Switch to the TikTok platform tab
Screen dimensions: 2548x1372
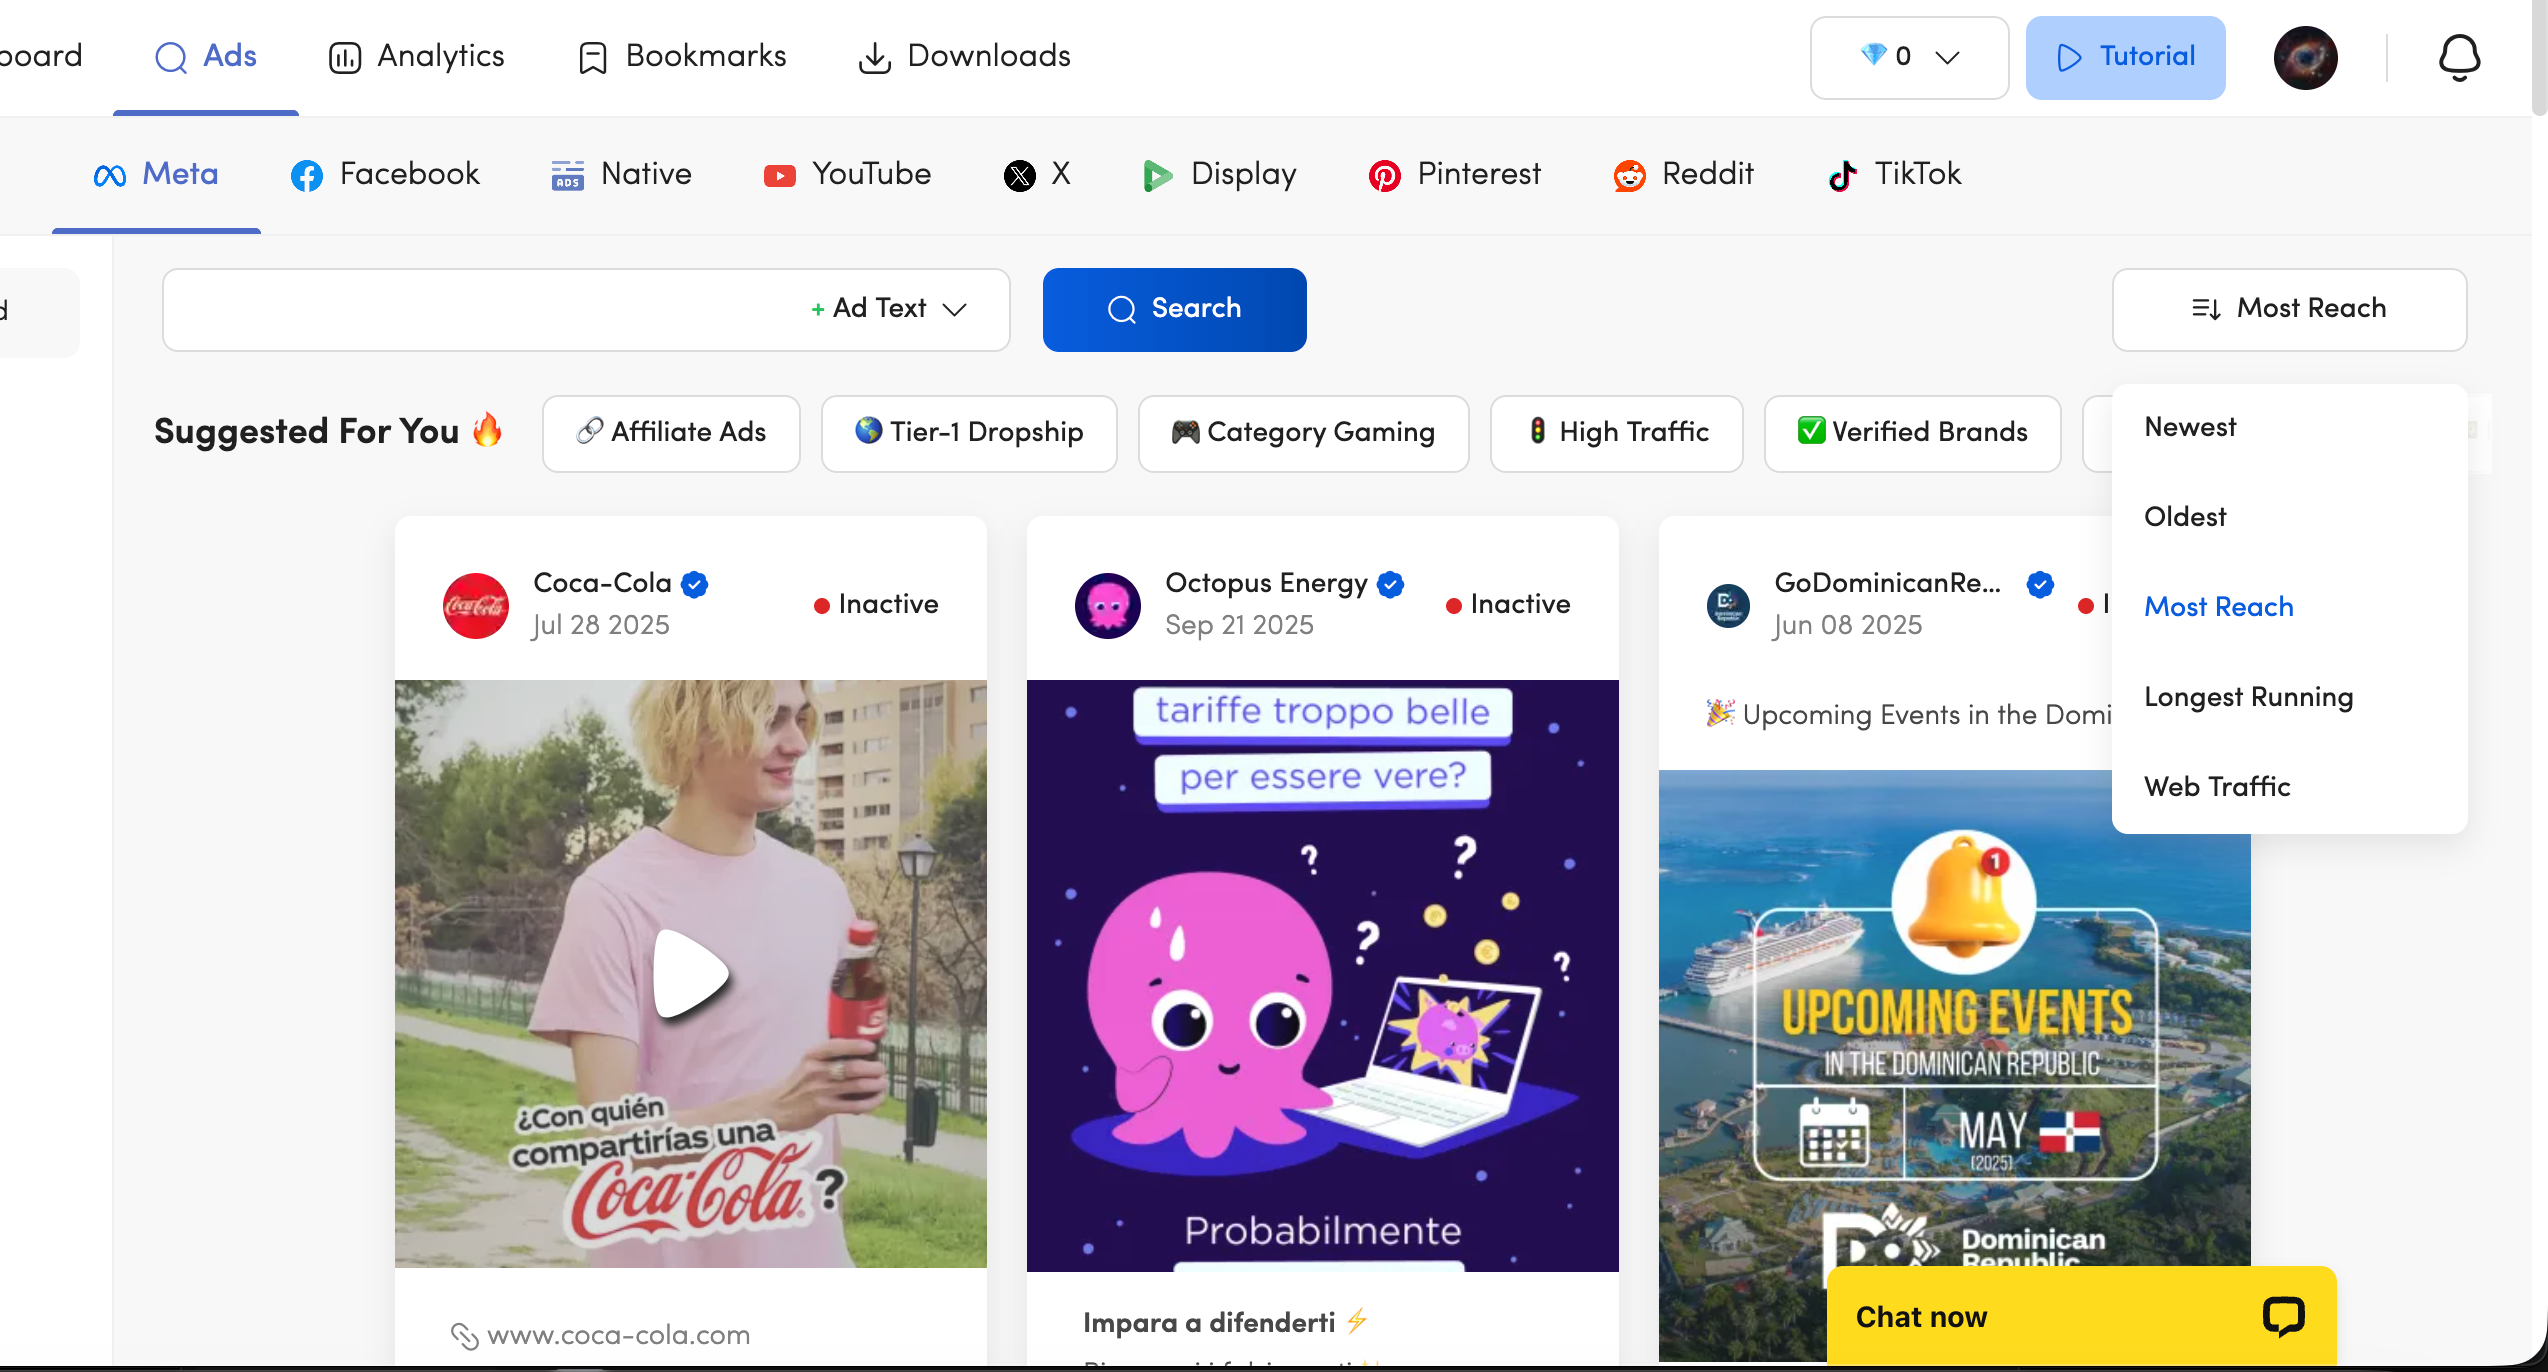tap(1894, 174)
